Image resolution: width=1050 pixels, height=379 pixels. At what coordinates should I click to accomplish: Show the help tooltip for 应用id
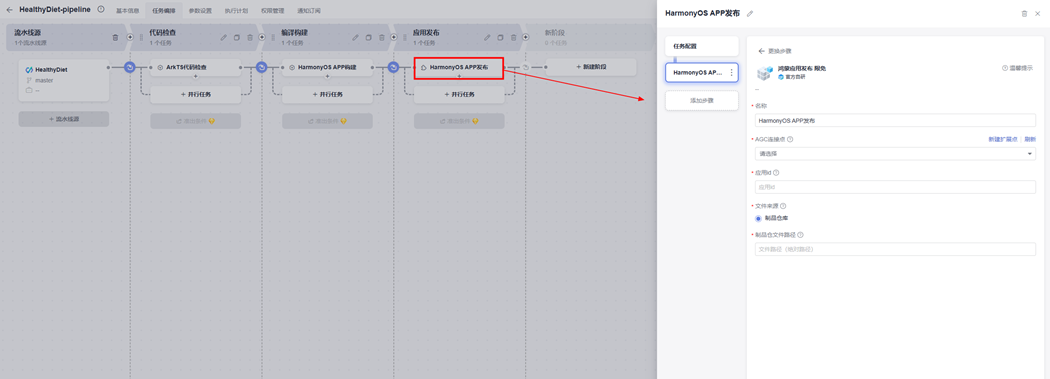tap(776, 172)
